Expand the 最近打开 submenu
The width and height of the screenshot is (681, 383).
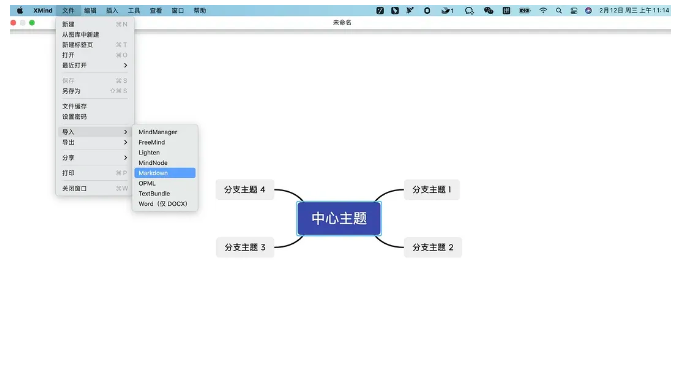click(x=95, y=65)
